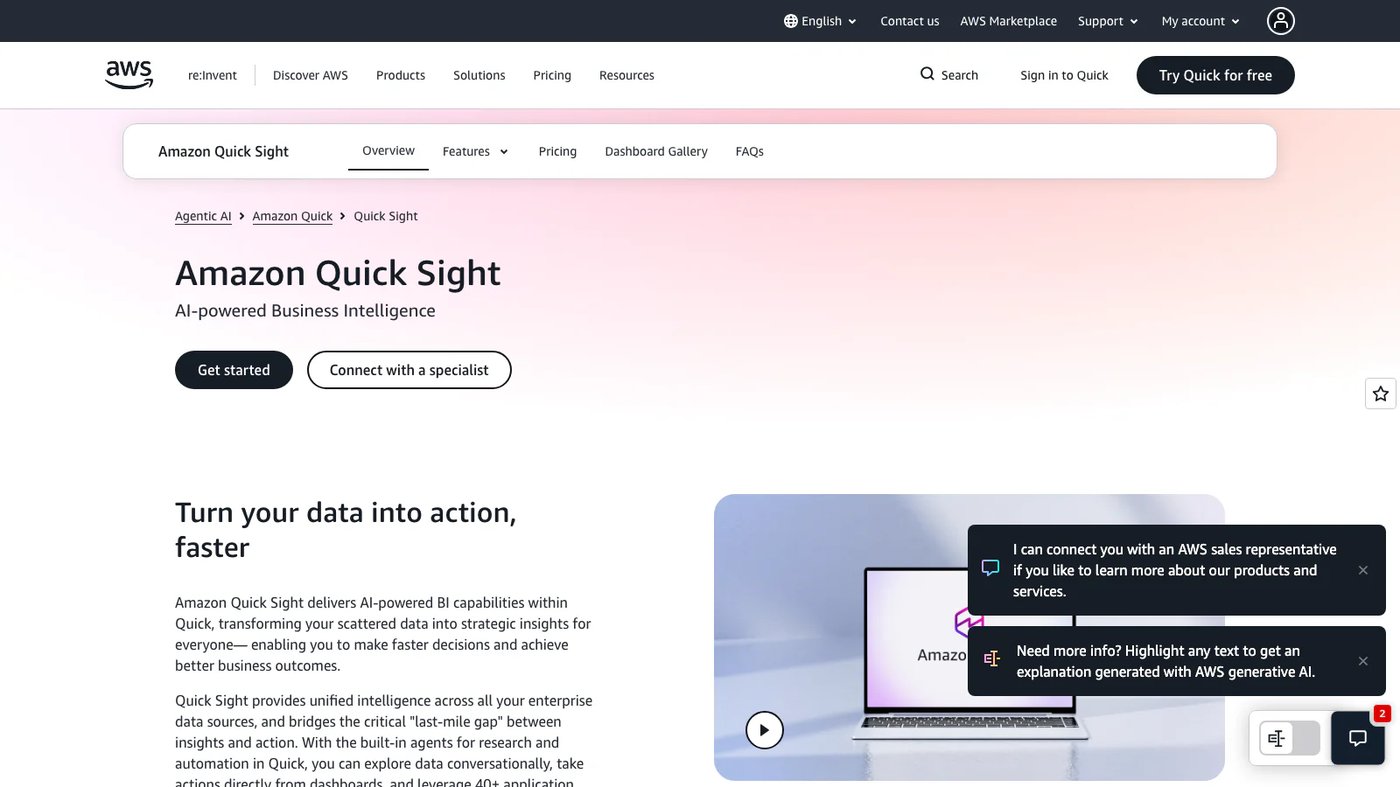Open the Products menu
The image size is (1400, 787).
click(x=400, y=75)
